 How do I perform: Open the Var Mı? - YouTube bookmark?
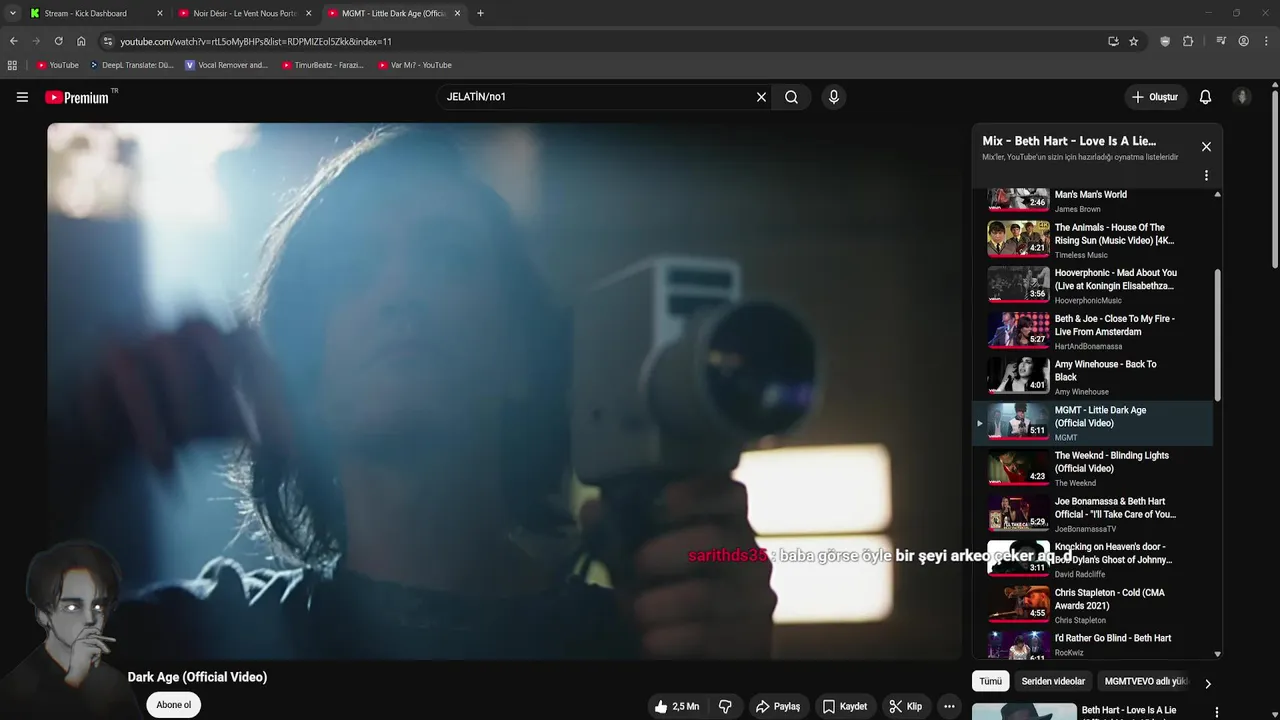tap(415, 65)
